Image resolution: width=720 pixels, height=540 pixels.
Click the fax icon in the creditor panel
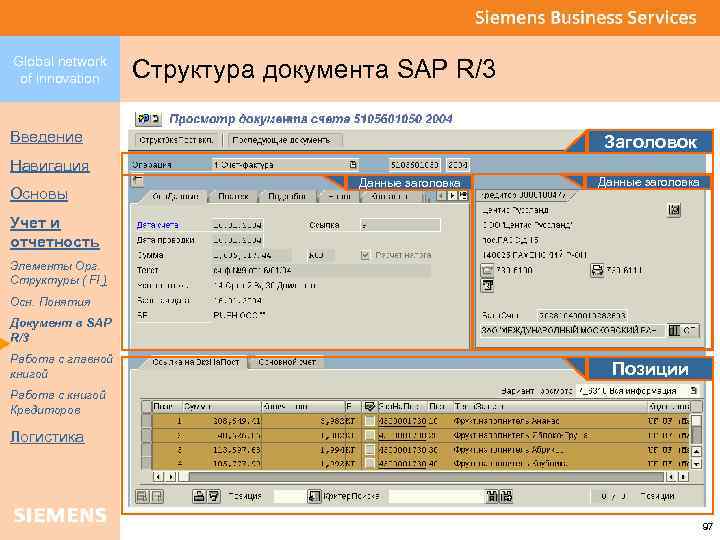coord(596,270)
